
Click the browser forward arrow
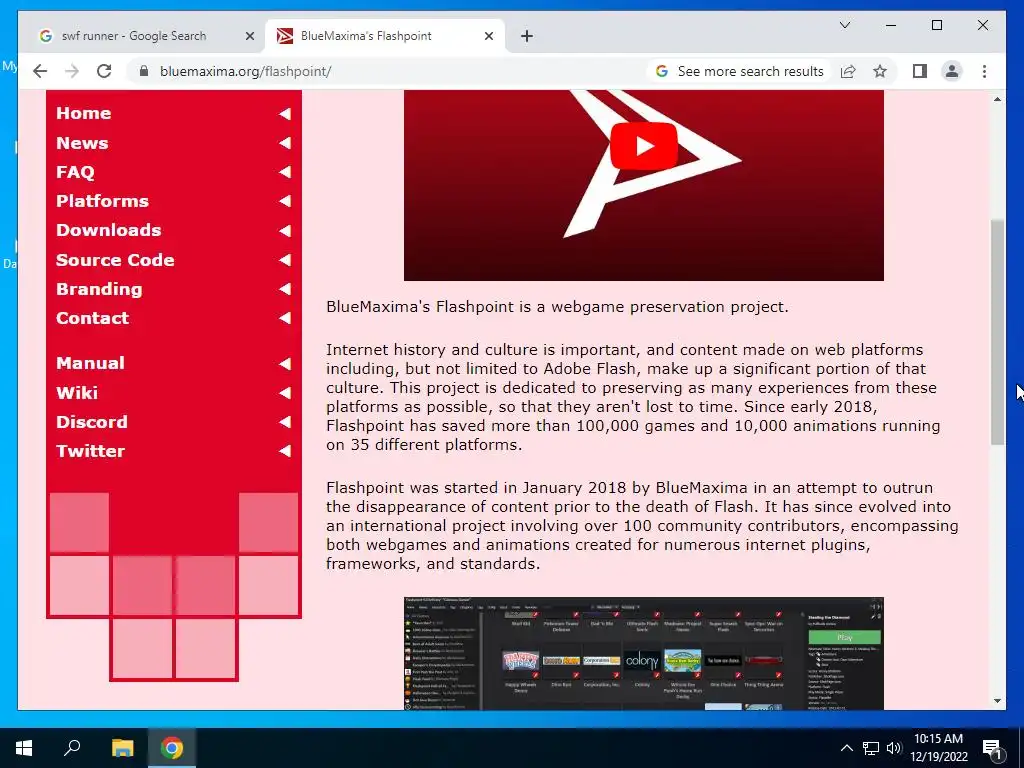click(72, 71)
